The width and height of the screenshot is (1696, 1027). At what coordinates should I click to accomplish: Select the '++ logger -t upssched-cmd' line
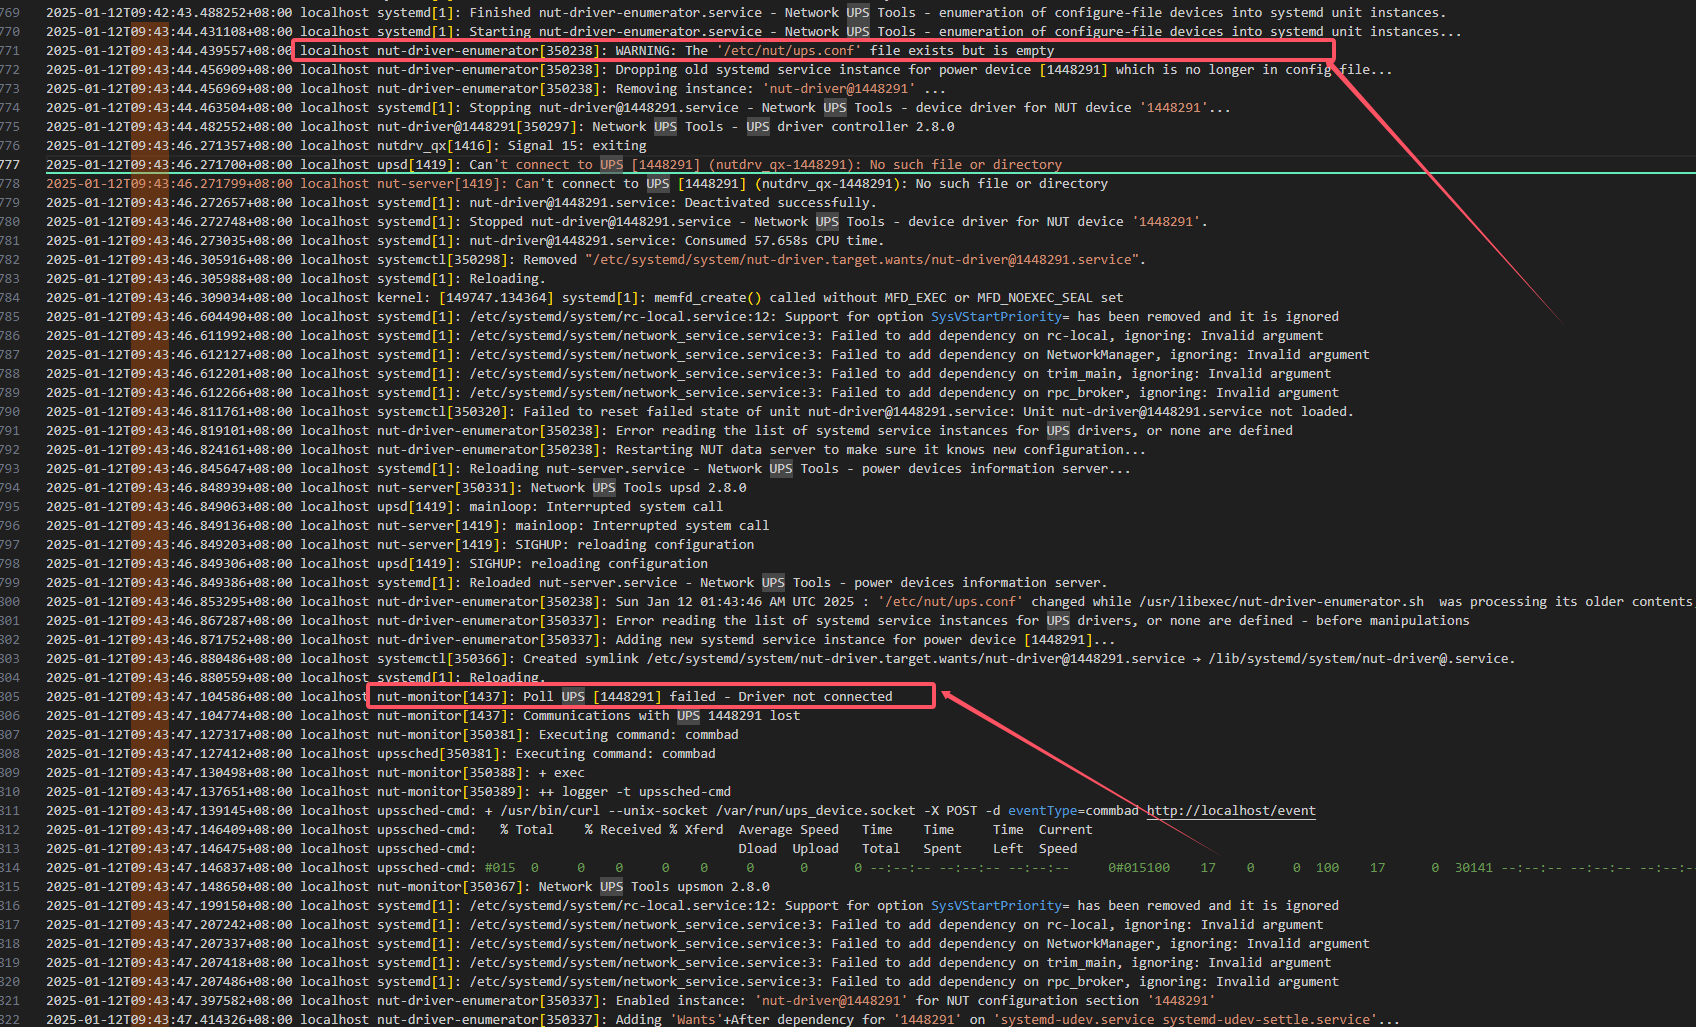click(388, 792)
